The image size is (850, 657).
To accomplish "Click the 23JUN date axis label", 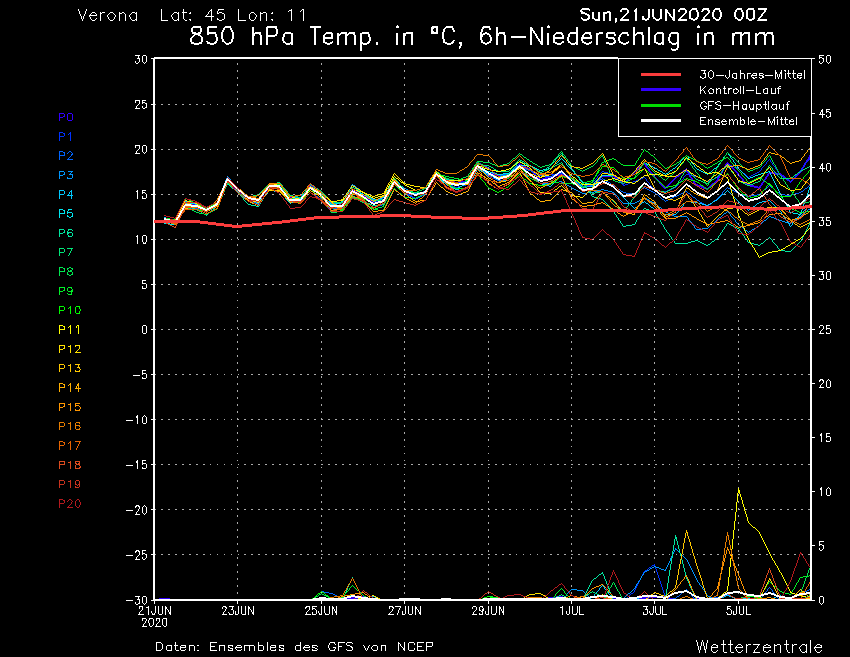I will pos(237,611).
